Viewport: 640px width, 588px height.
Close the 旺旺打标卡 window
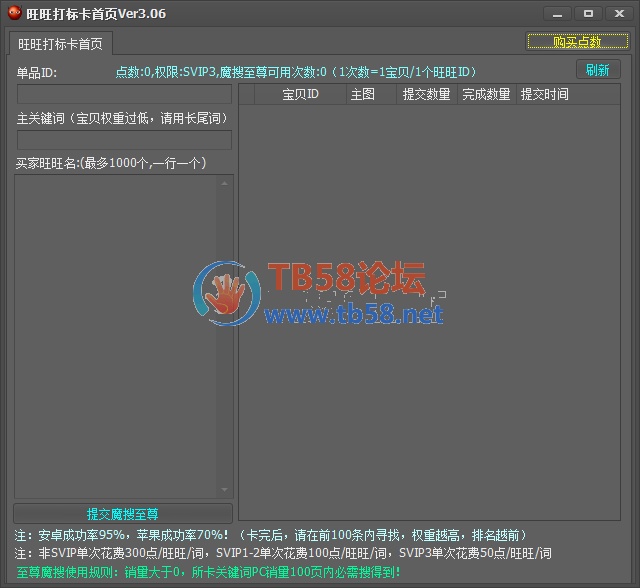[x=619, y=14]
